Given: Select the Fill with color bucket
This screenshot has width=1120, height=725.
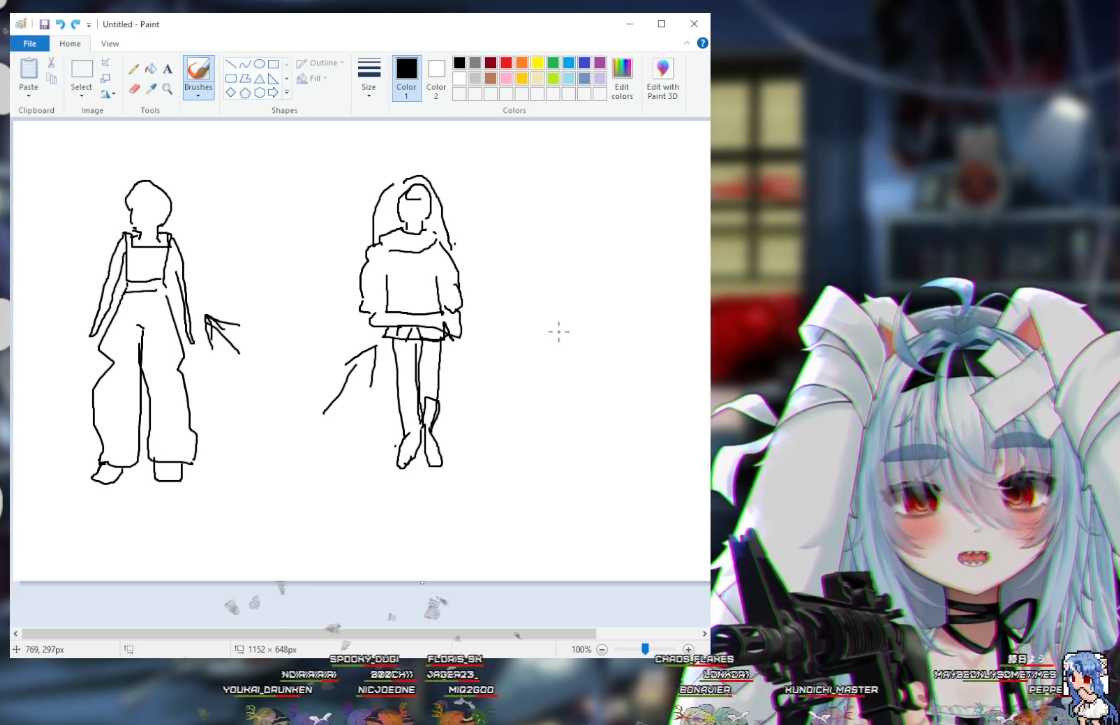Looking at the screenshot, I should point(151,69).
